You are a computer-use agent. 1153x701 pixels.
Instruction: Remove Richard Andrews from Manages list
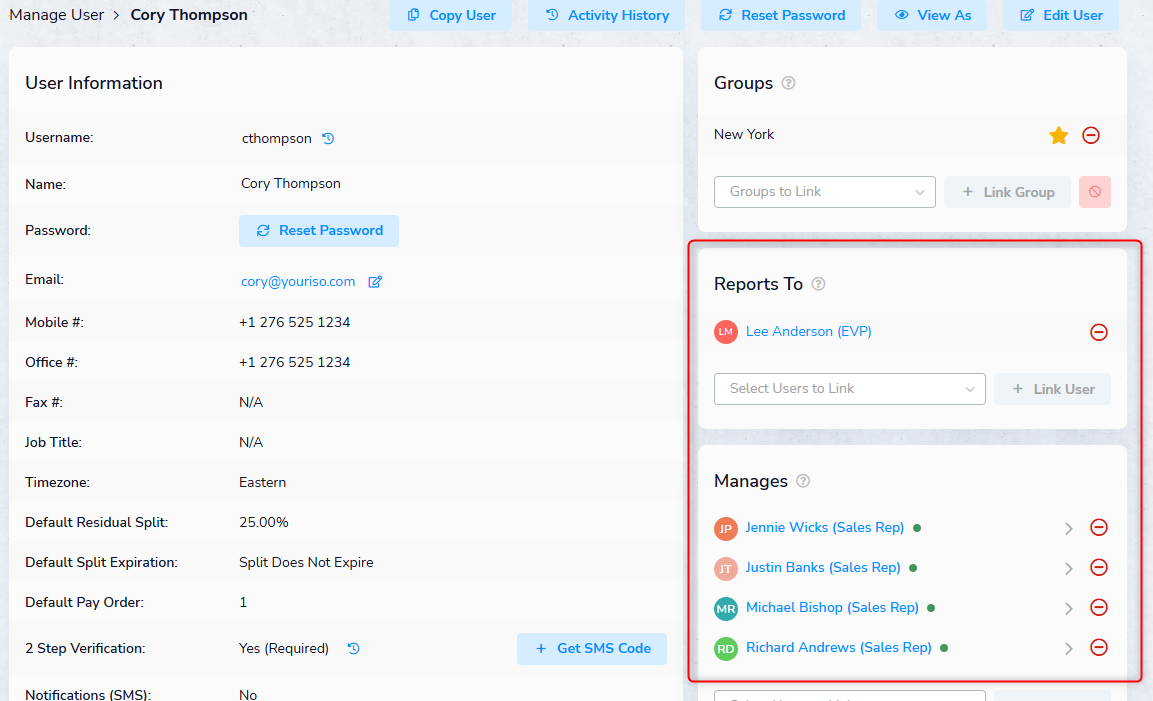(x=1099, y=647)
